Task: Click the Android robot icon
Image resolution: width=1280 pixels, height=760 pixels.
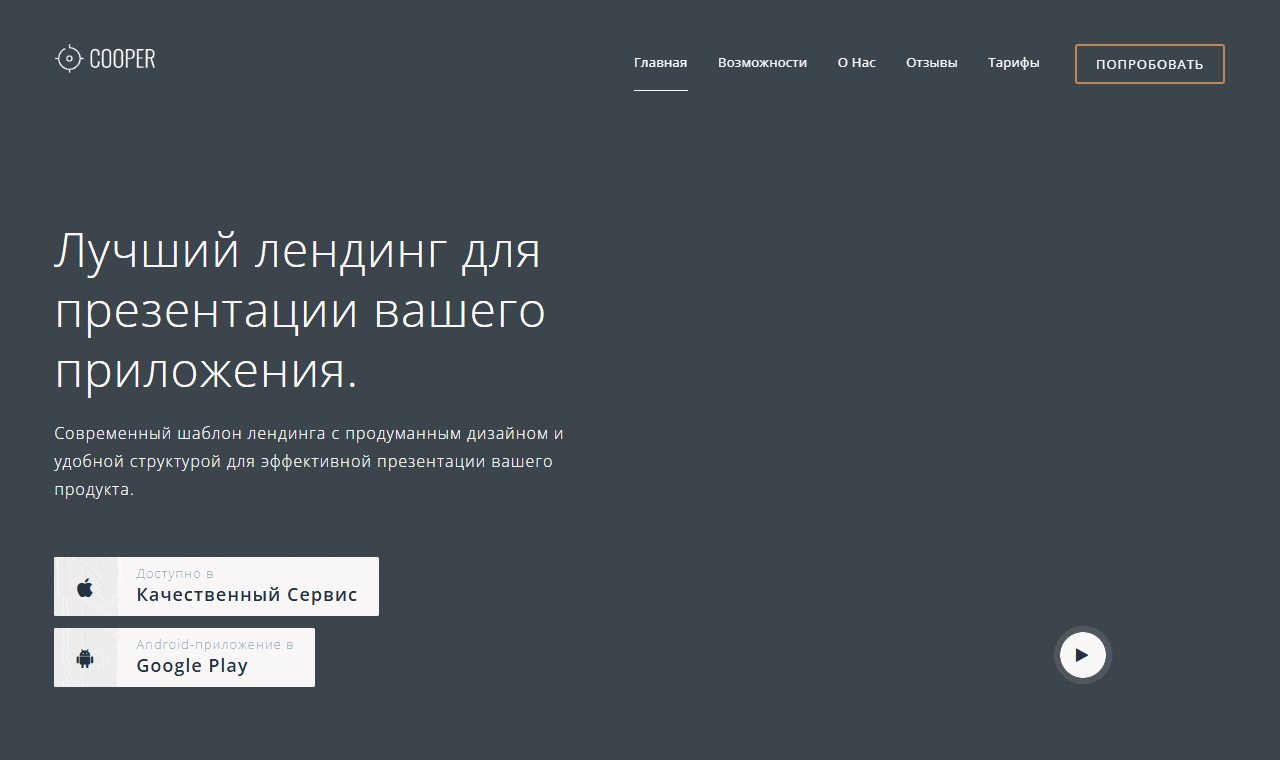Action: pos(85,658)
